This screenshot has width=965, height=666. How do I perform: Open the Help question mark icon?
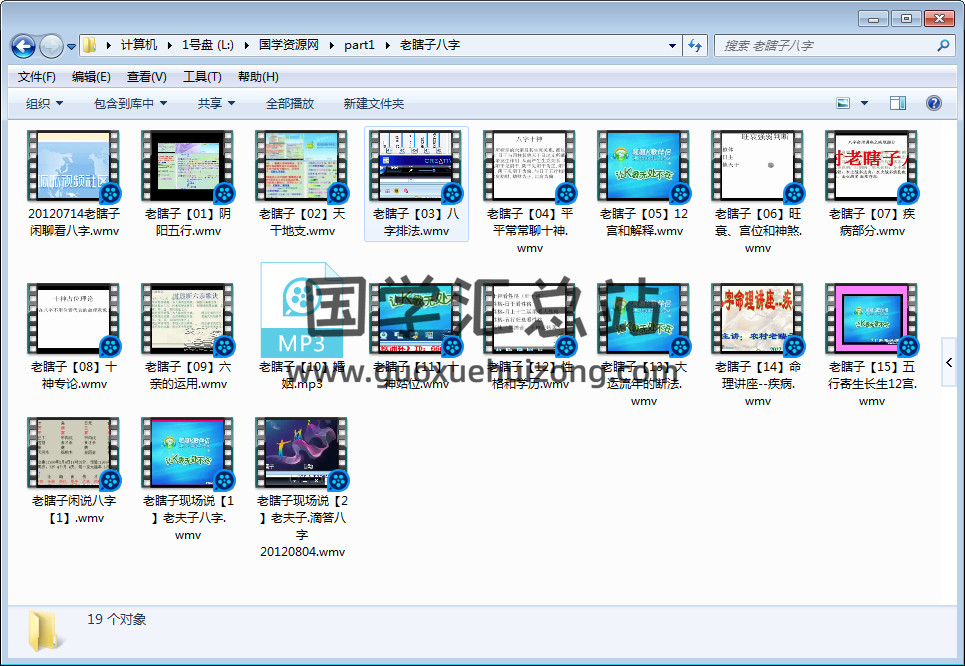[934, 103]
